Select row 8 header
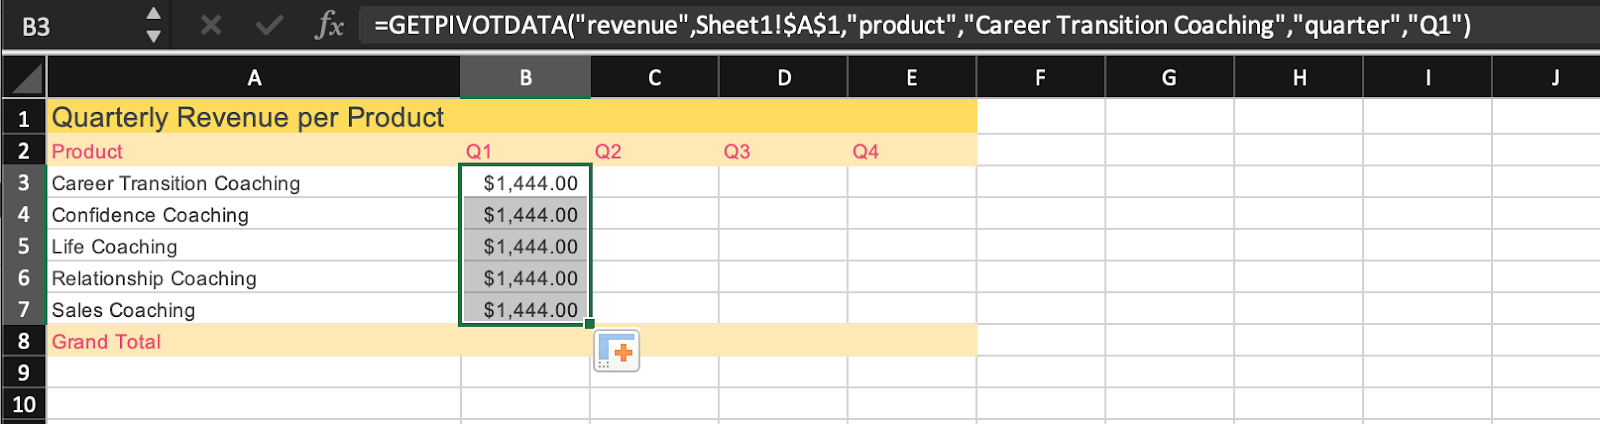This screenshot has width=1600, height=424. click(x=23, y=341)
